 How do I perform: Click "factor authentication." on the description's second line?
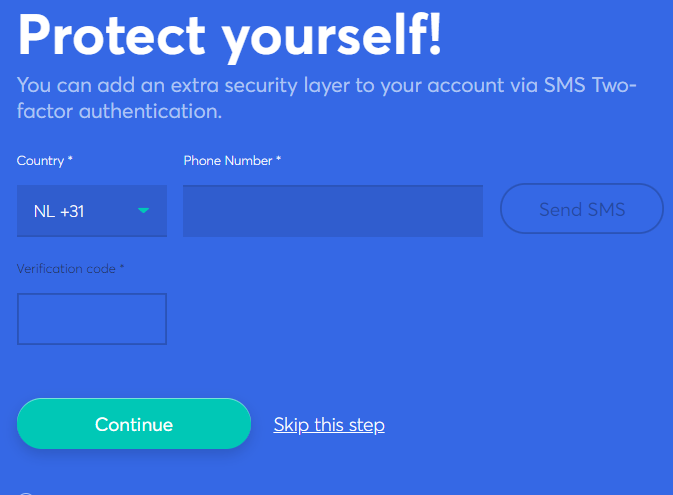[x=120, y=111]
